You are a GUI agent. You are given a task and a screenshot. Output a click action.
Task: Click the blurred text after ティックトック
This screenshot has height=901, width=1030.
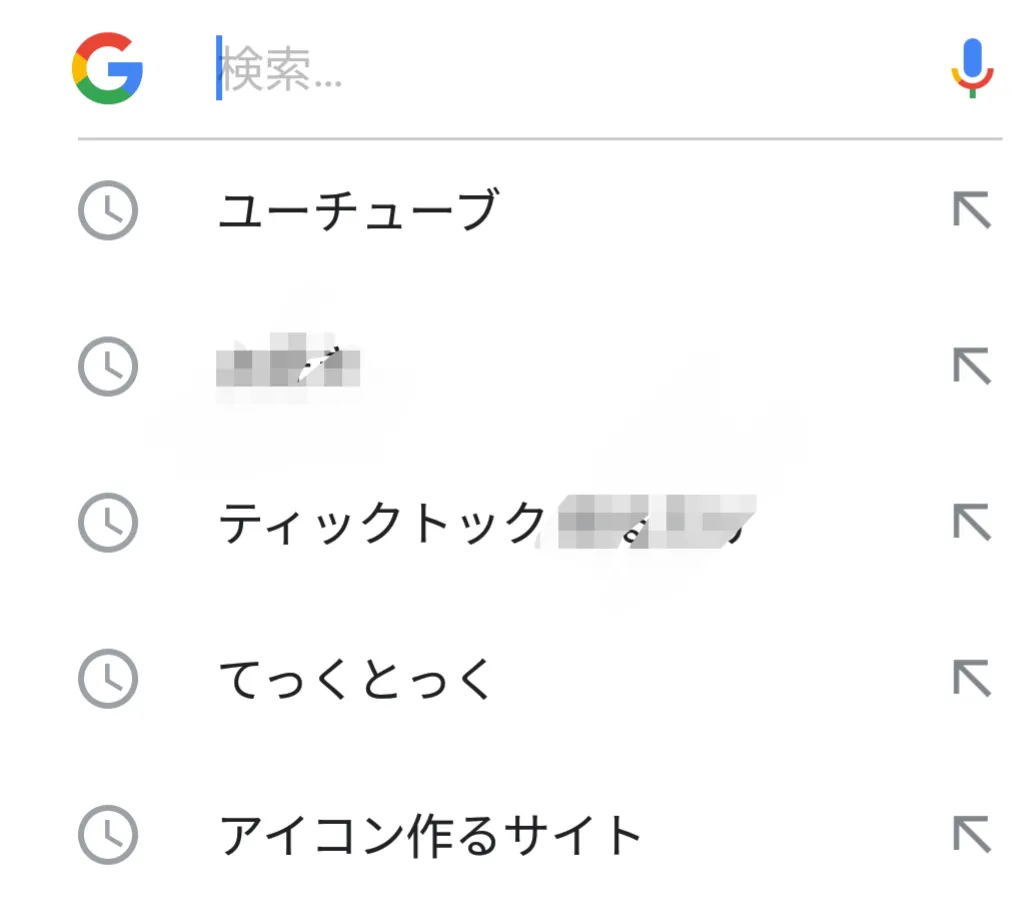coord(654,523)
